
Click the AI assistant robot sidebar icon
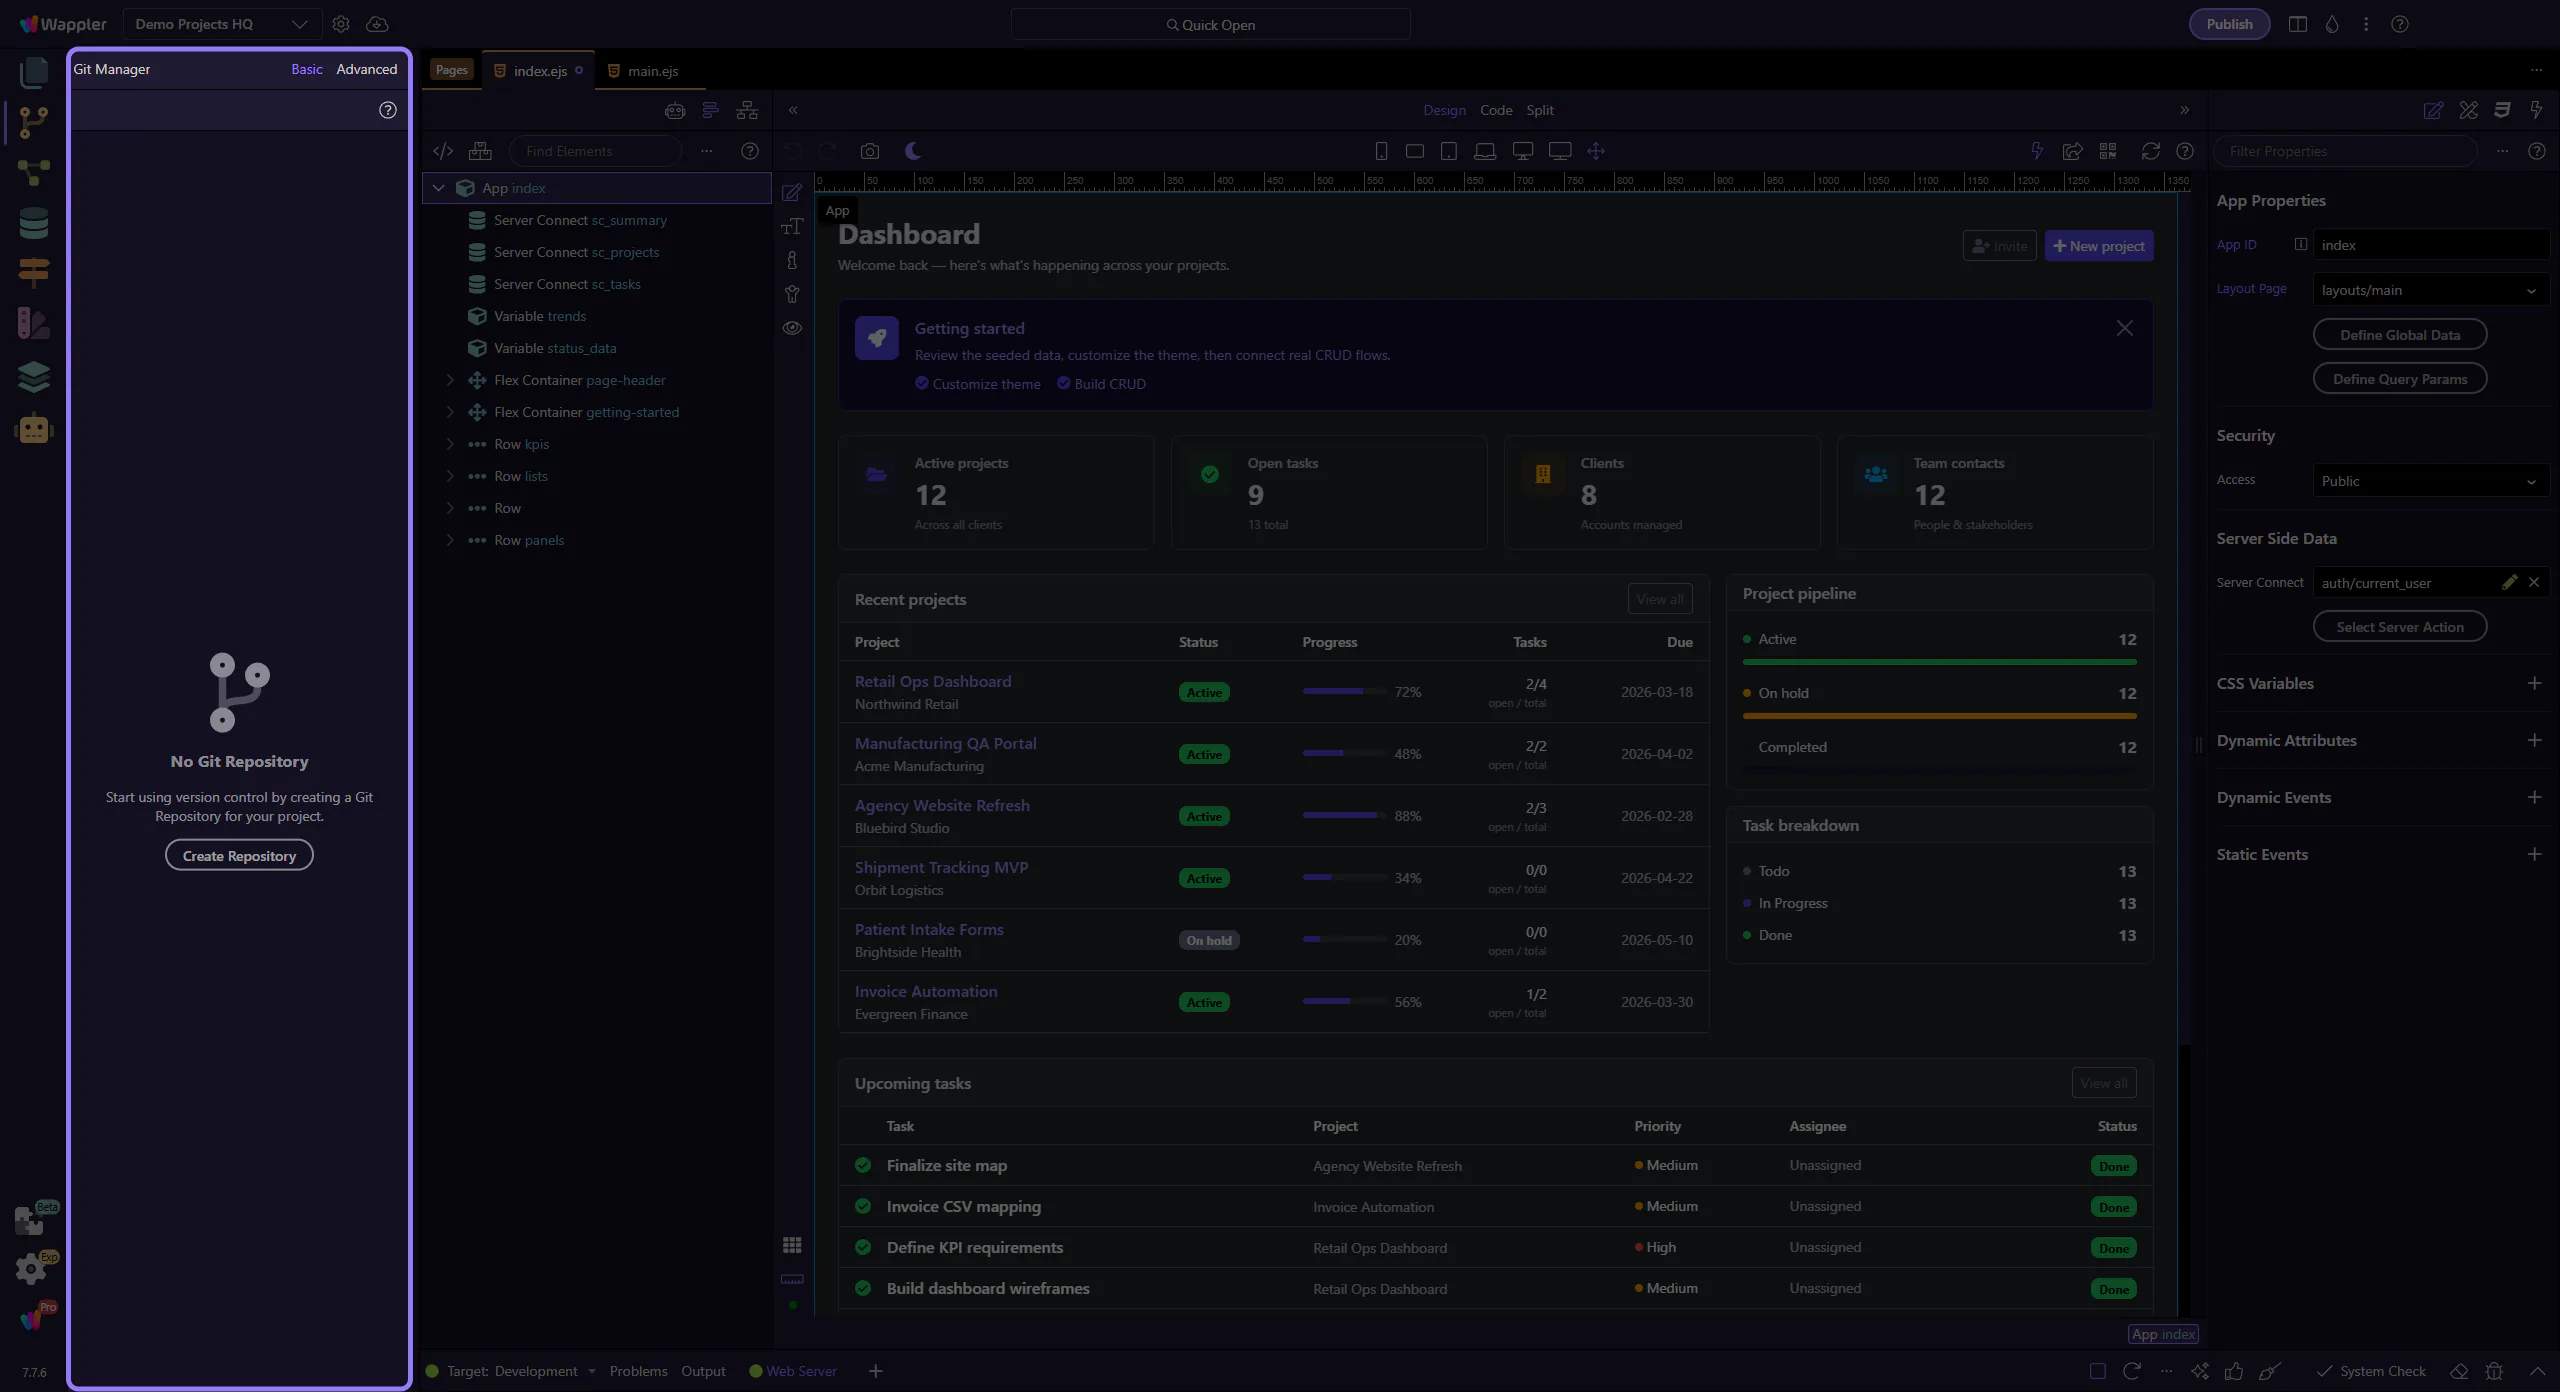[x=33, y=429]
